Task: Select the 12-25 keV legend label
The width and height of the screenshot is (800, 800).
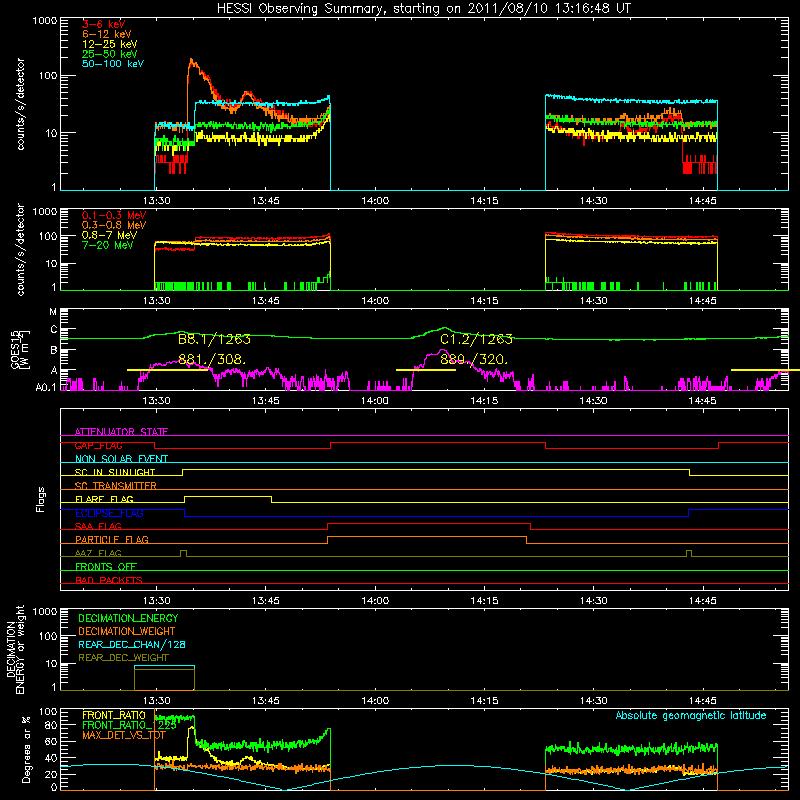Action: [110, 44]
